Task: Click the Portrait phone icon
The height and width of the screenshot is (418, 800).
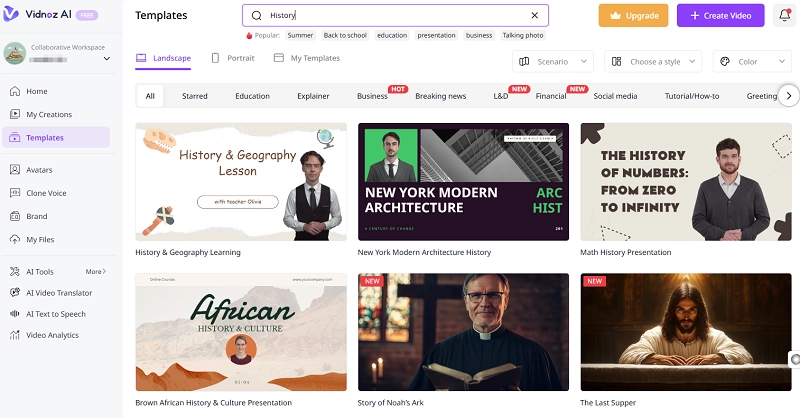Action: point(215,58)
